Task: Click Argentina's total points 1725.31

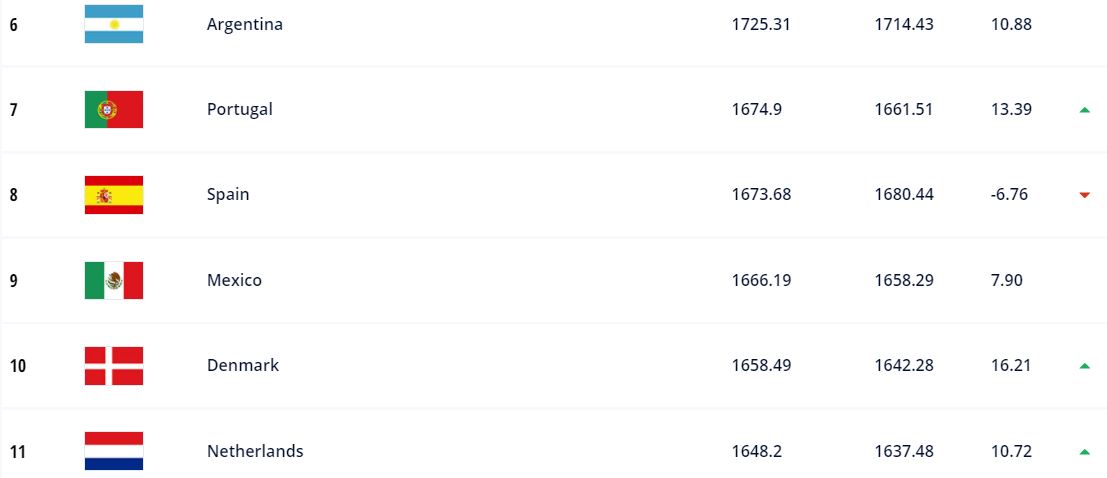Action: point(761,24)
